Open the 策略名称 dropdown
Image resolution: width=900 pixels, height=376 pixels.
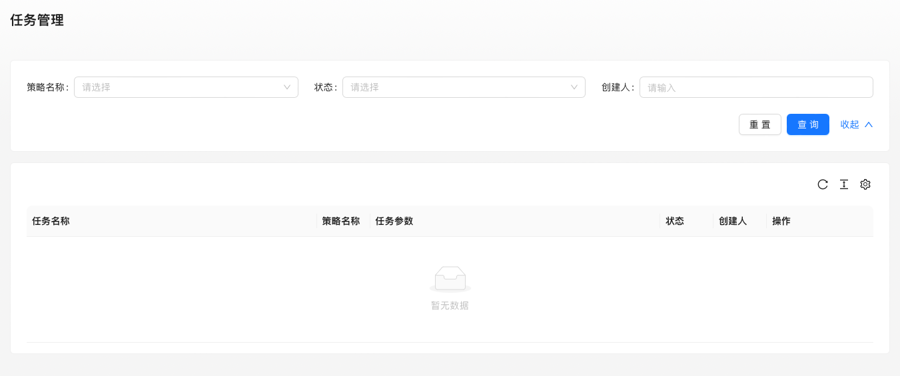click(x=186, y=87)
